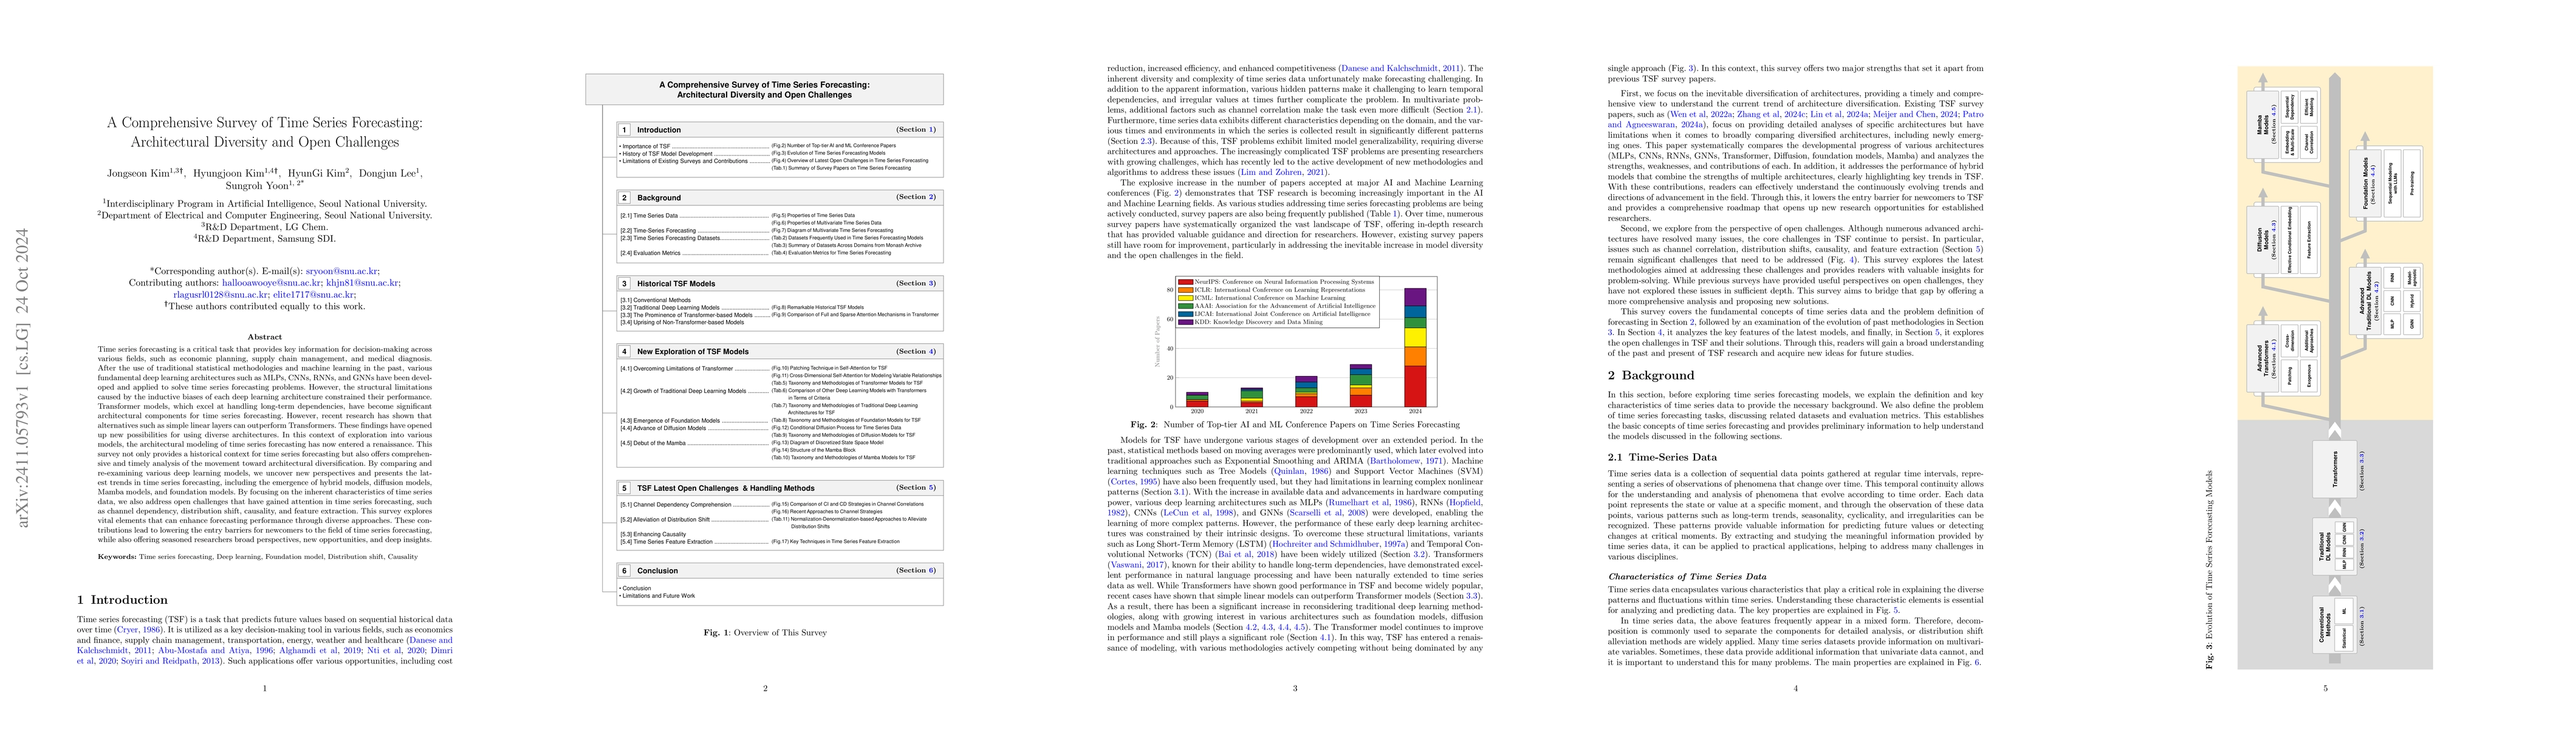Viewport: 2576px width, 729px height.
Task: Click the '(Section 2)' link in the Background box
Action: 916,197
